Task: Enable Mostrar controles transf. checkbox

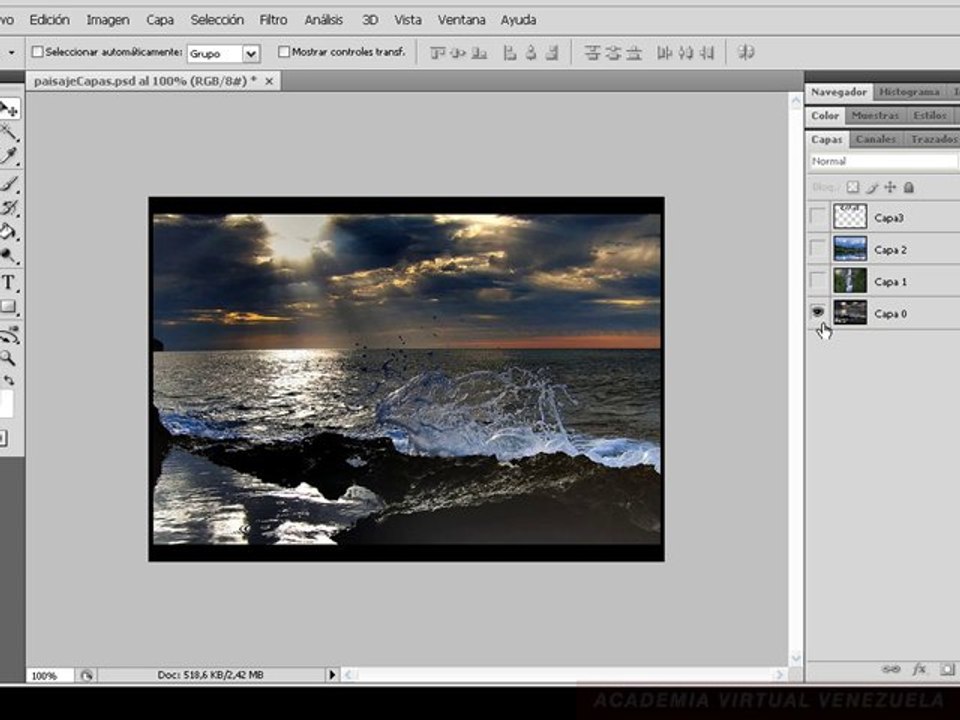Action: 283,52
